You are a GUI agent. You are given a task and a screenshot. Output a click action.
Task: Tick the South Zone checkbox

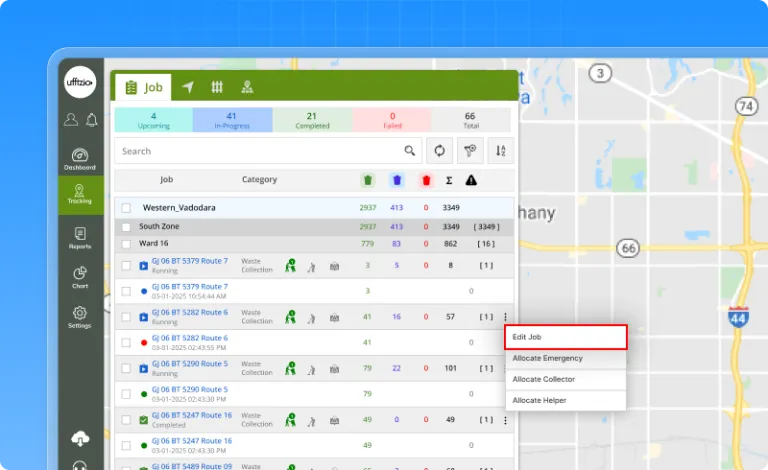click(x=126, y=227)
